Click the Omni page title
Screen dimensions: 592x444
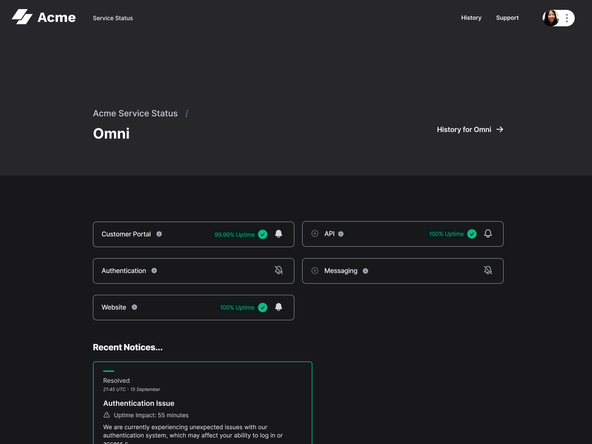coord(111,134)
